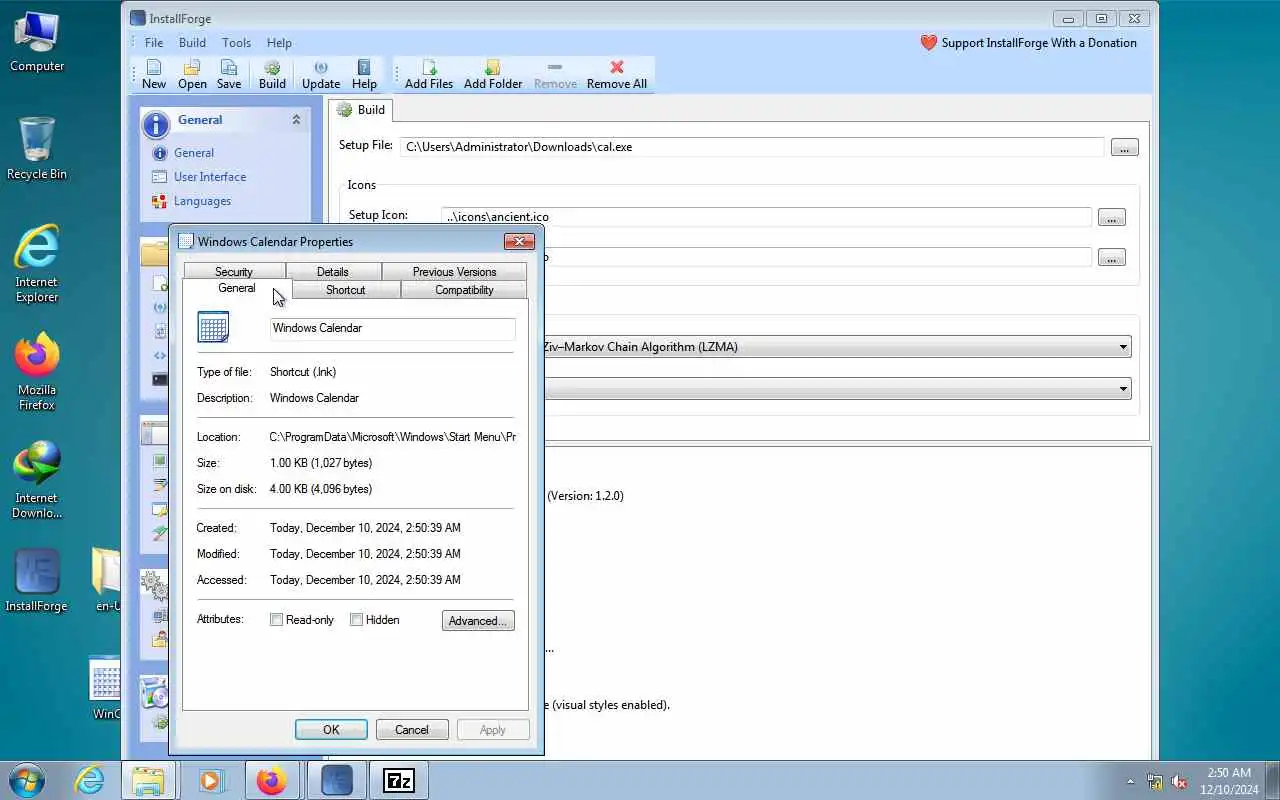Switch to Firefox in the taskbar

[x=272, y=780]
